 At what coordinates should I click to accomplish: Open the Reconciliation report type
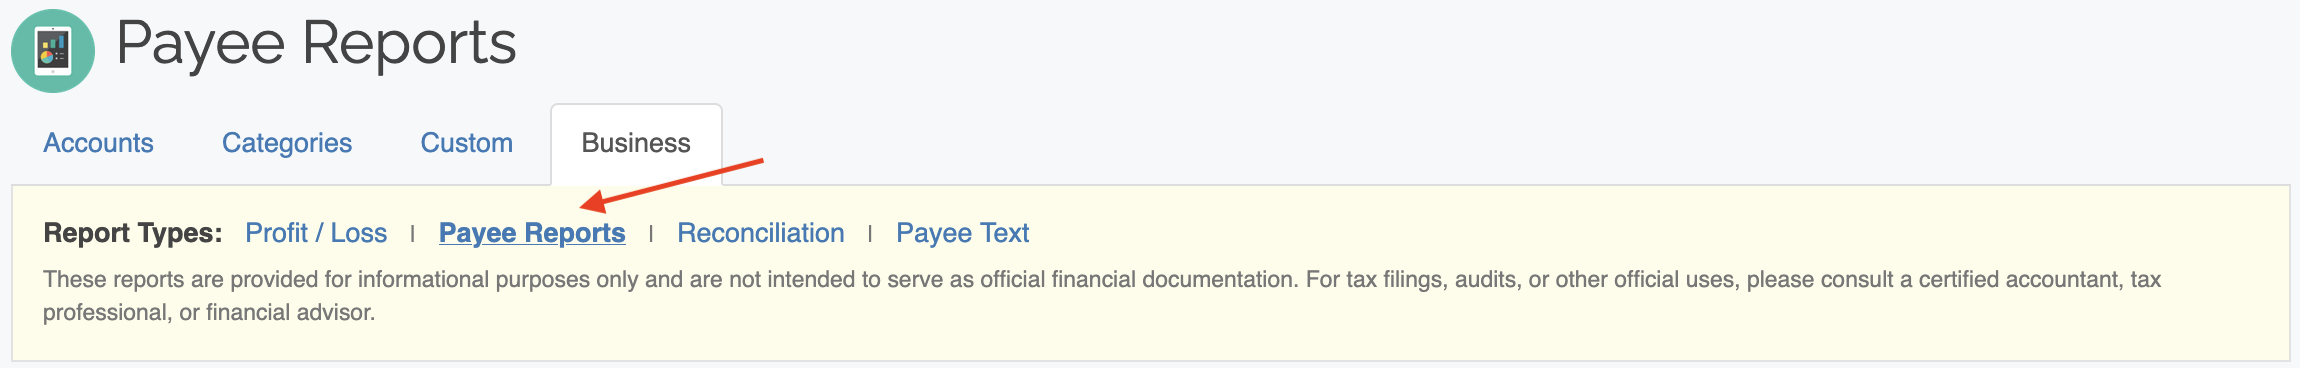(x=761, y=233)
